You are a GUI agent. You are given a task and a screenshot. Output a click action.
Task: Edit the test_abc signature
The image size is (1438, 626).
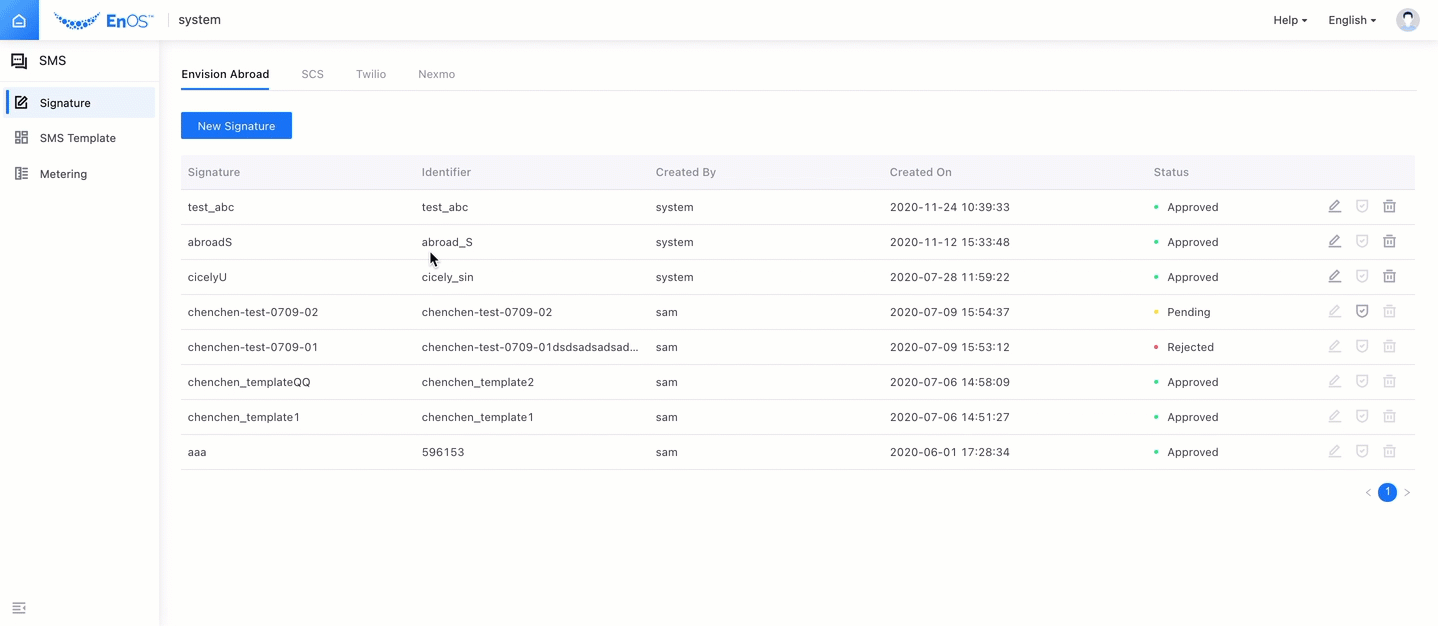coord(1334,207)
